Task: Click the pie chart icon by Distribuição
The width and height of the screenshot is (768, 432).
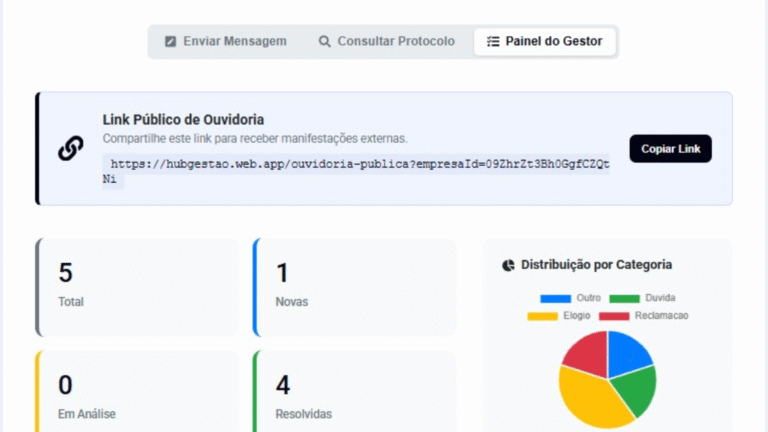Action: [508, 265]
